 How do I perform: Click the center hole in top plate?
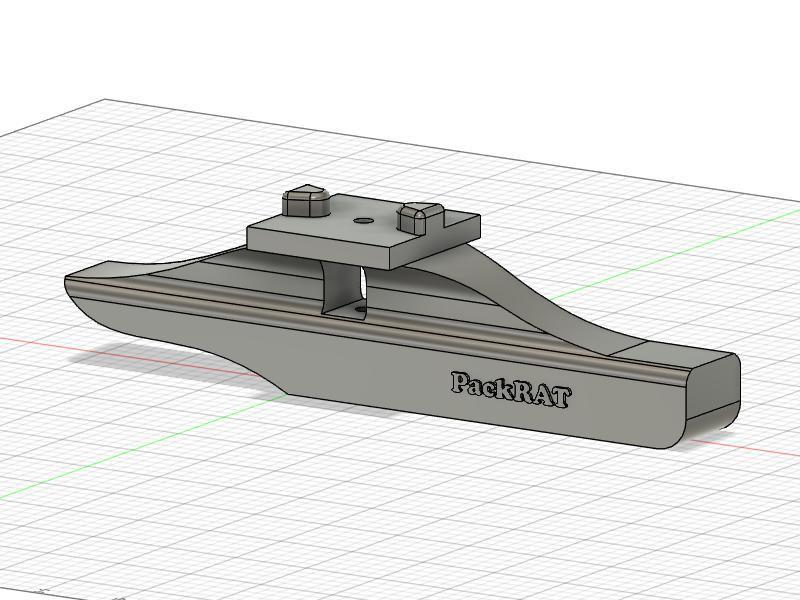point(363,221)
